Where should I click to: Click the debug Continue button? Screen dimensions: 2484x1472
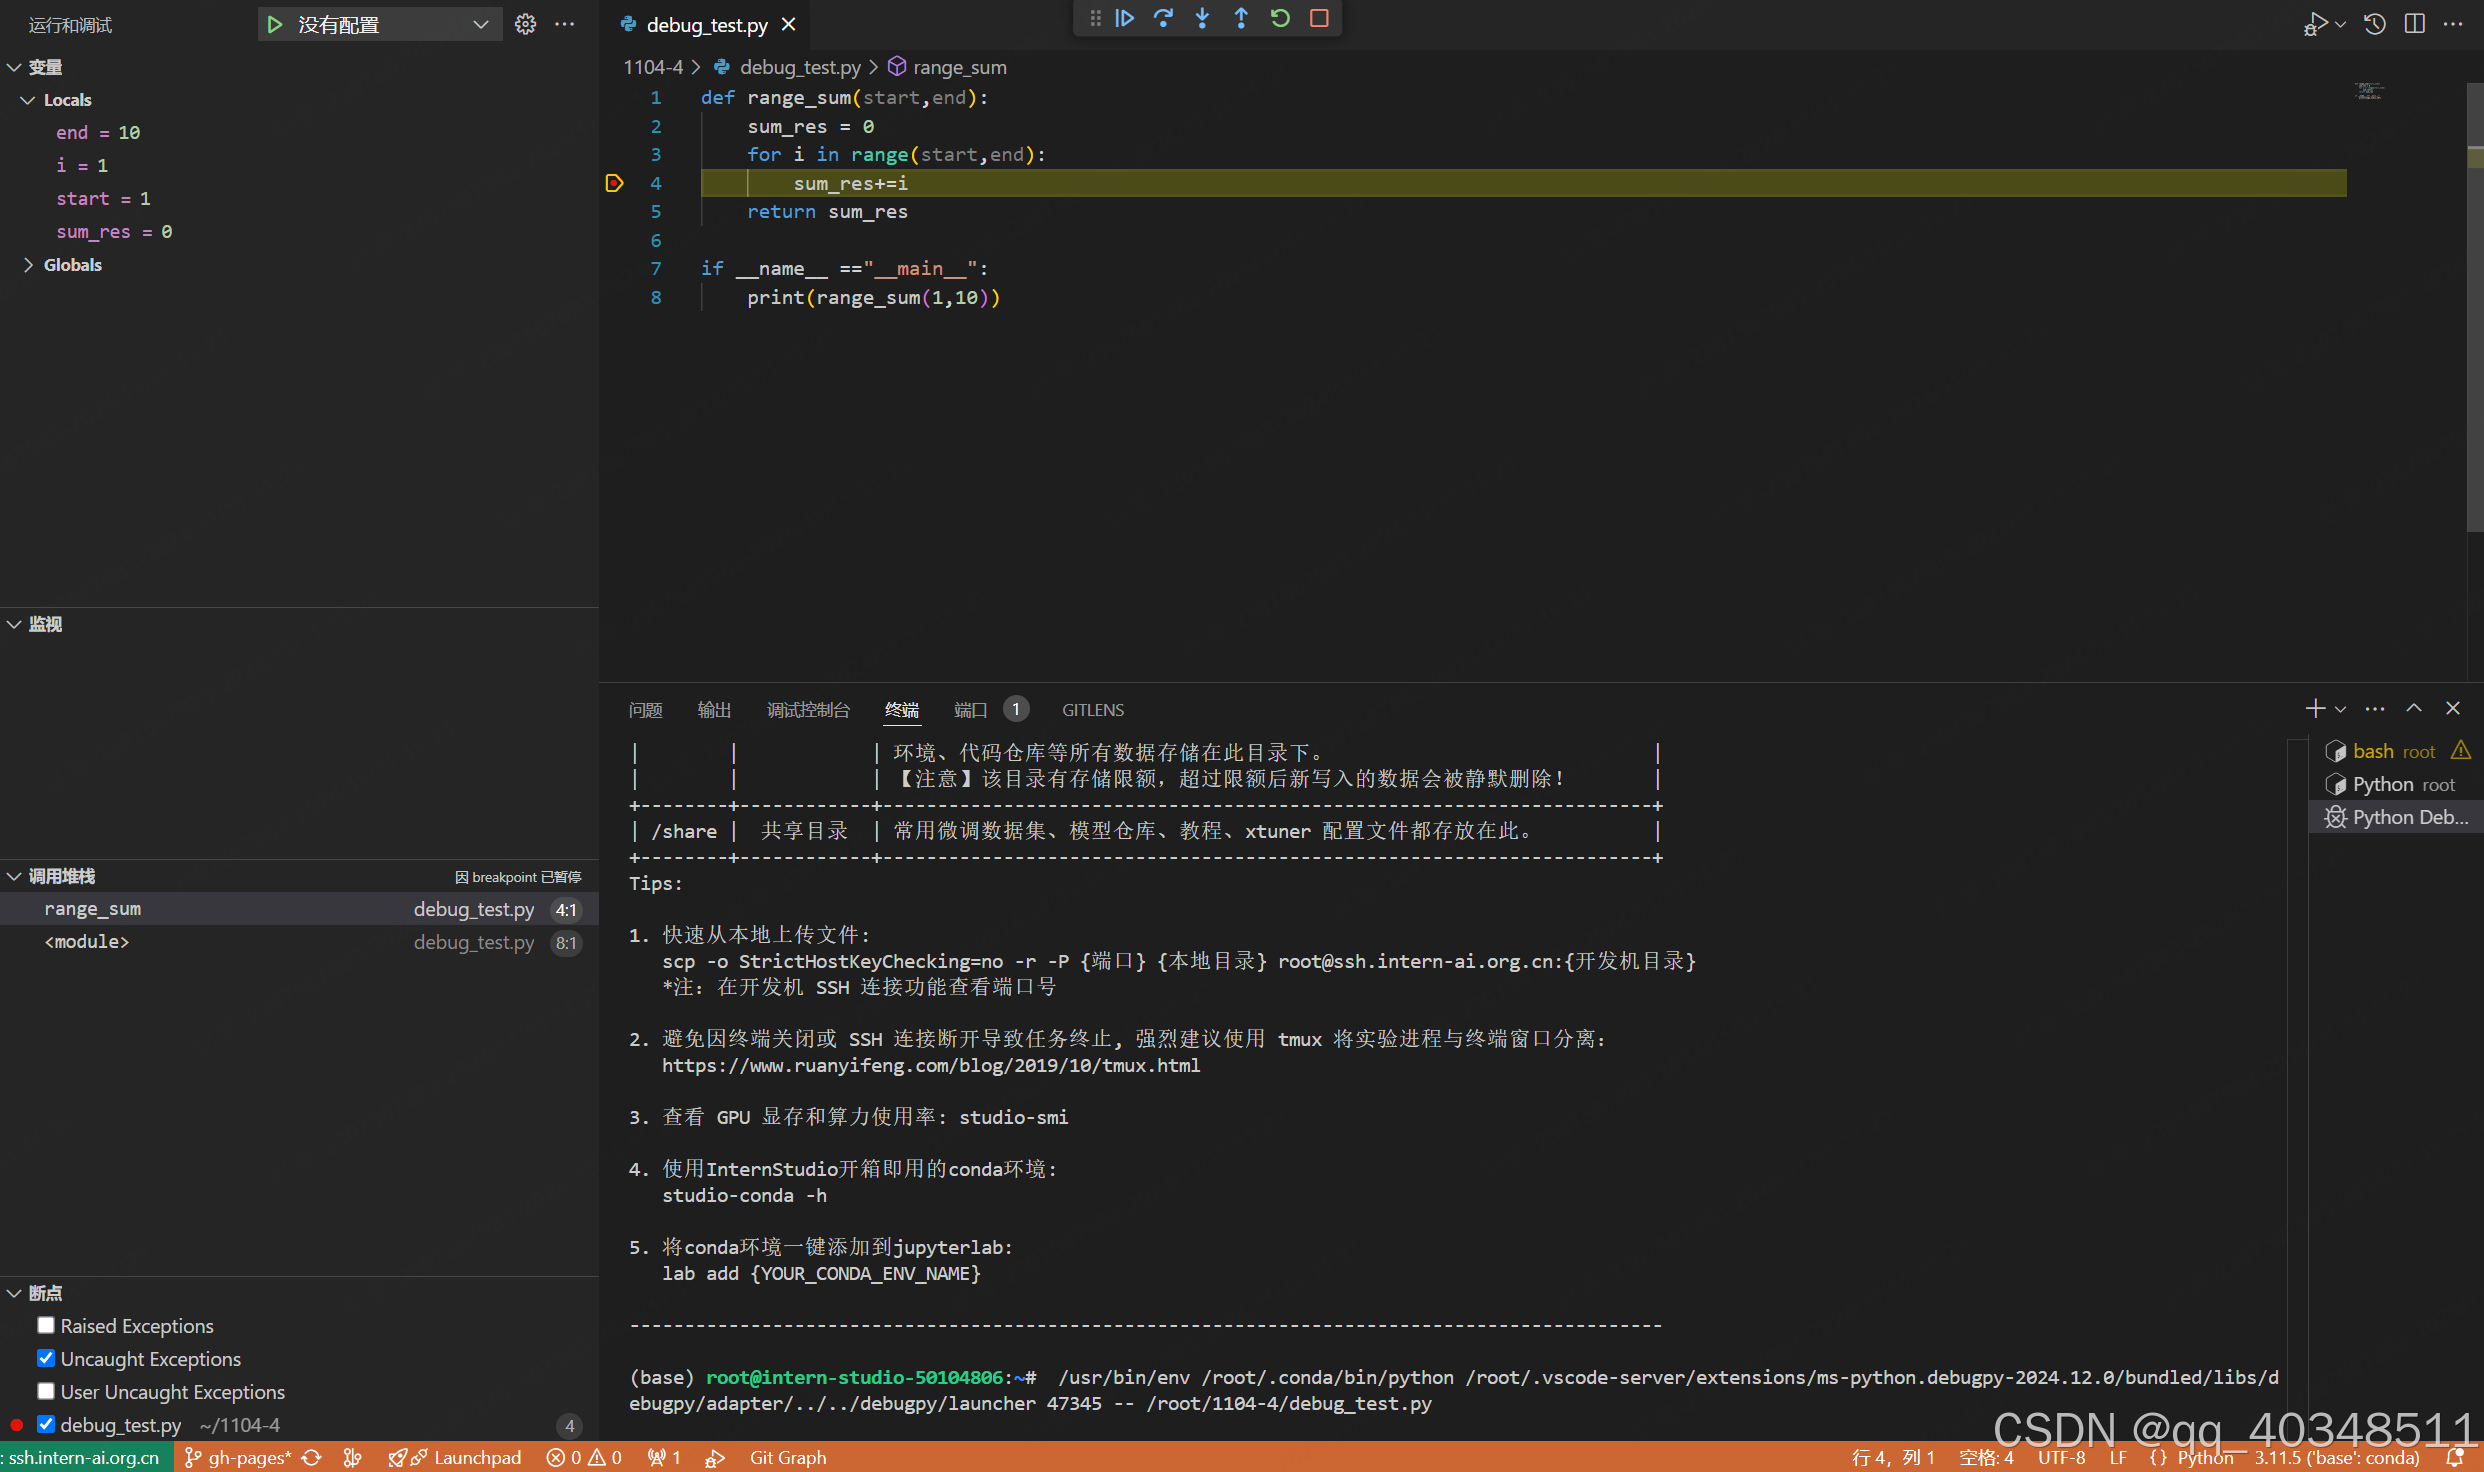(x=1124, y=18)
